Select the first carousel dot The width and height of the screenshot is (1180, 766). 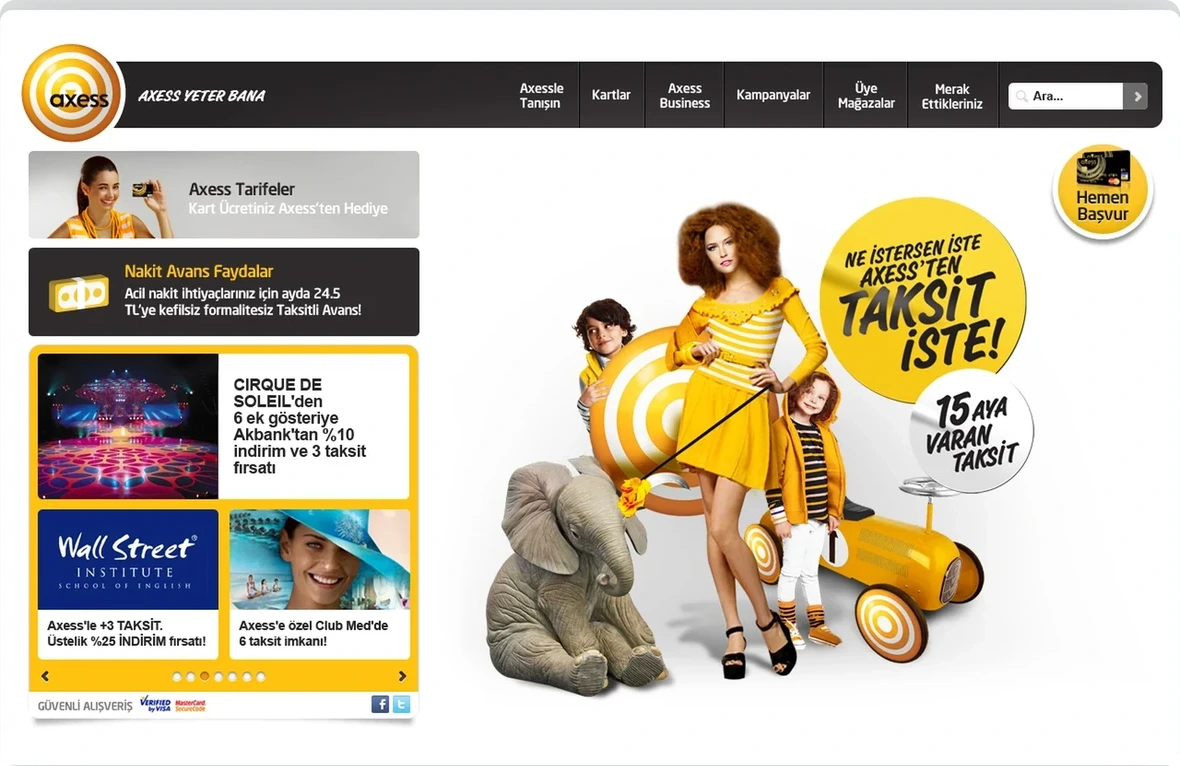click(x=177, y=676)
